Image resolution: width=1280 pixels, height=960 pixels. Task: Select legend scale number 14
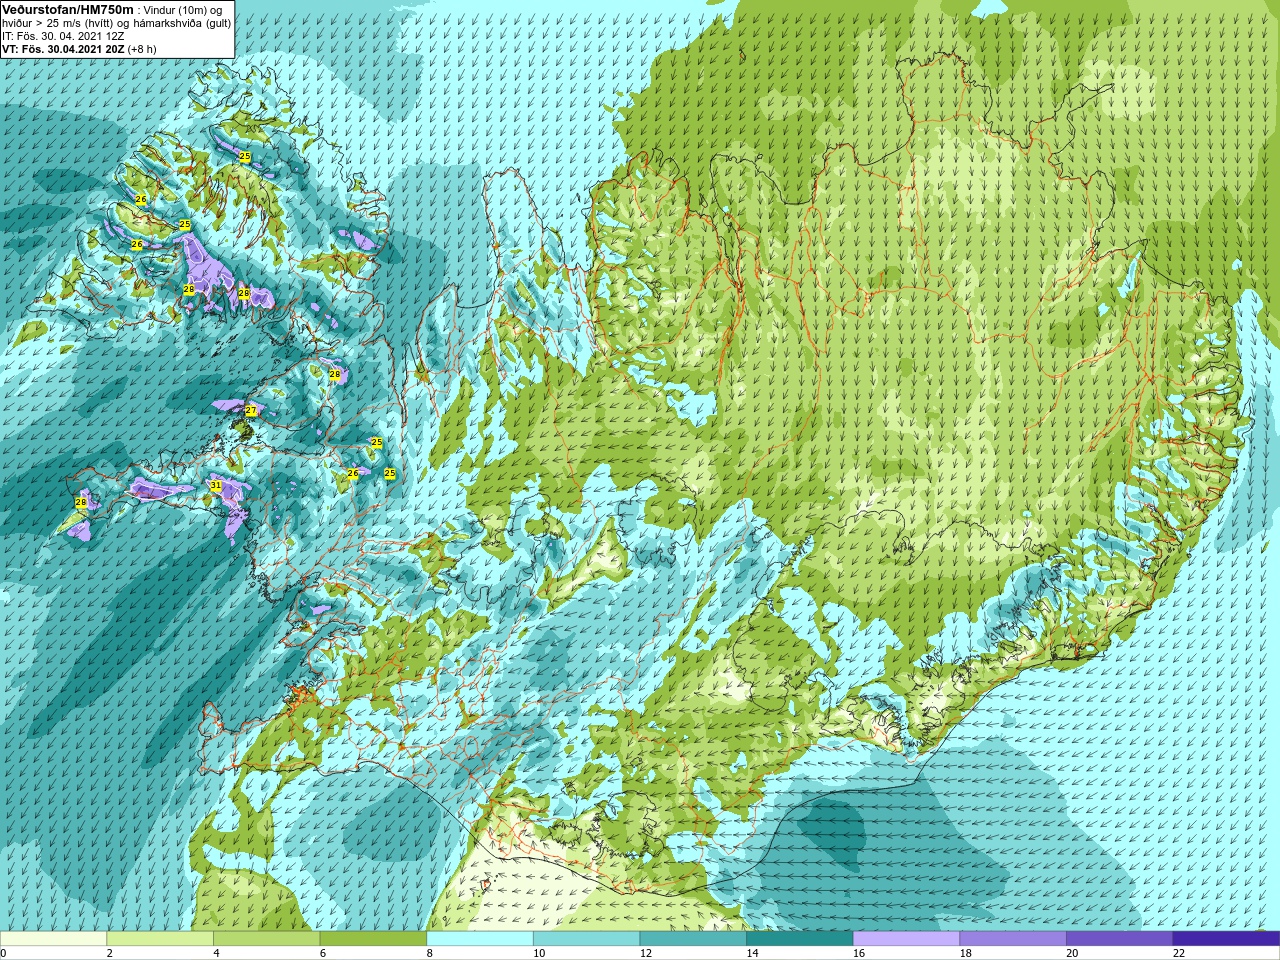[x=752, y=953]
